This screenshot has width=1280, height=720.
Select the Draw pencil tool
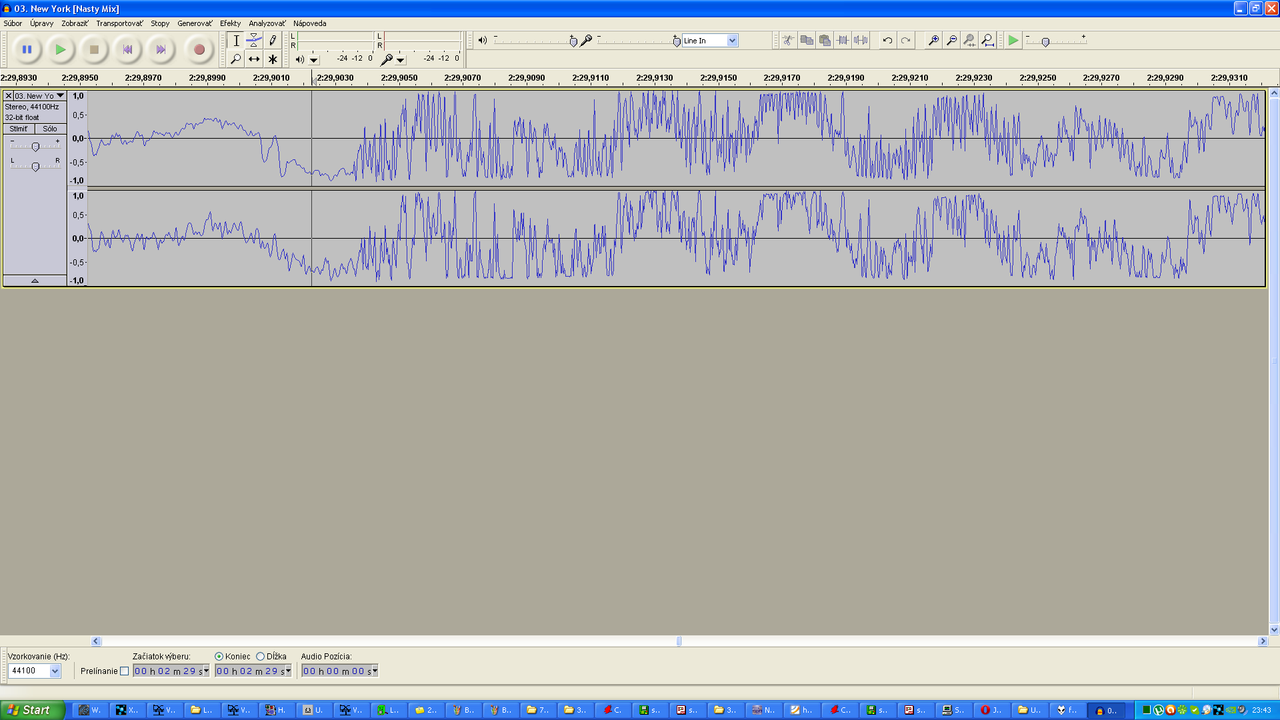(x=273, y=40)
